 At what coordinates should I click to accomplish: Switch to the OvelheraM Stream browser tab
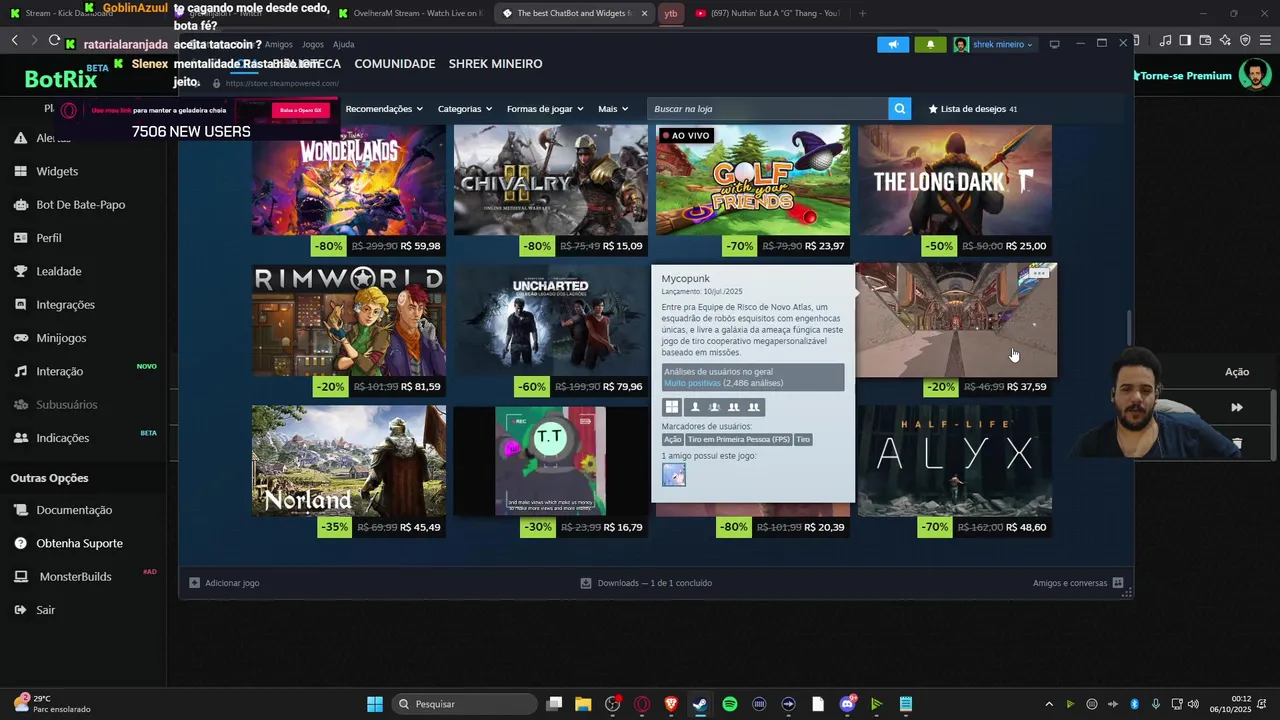click(410, 13)
